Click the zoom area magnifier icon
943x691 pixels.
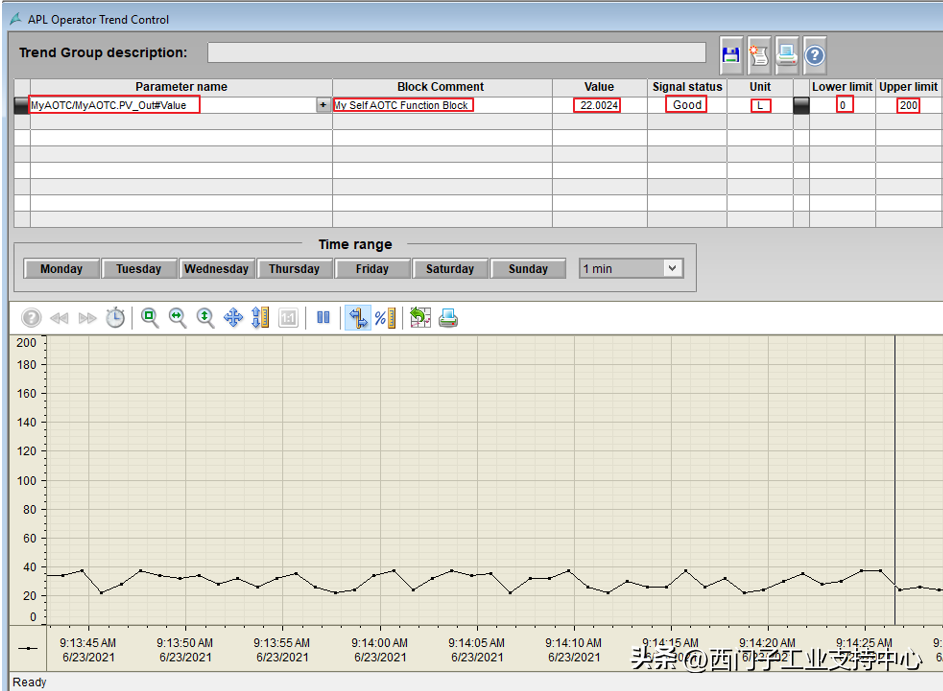click(150, 318)
